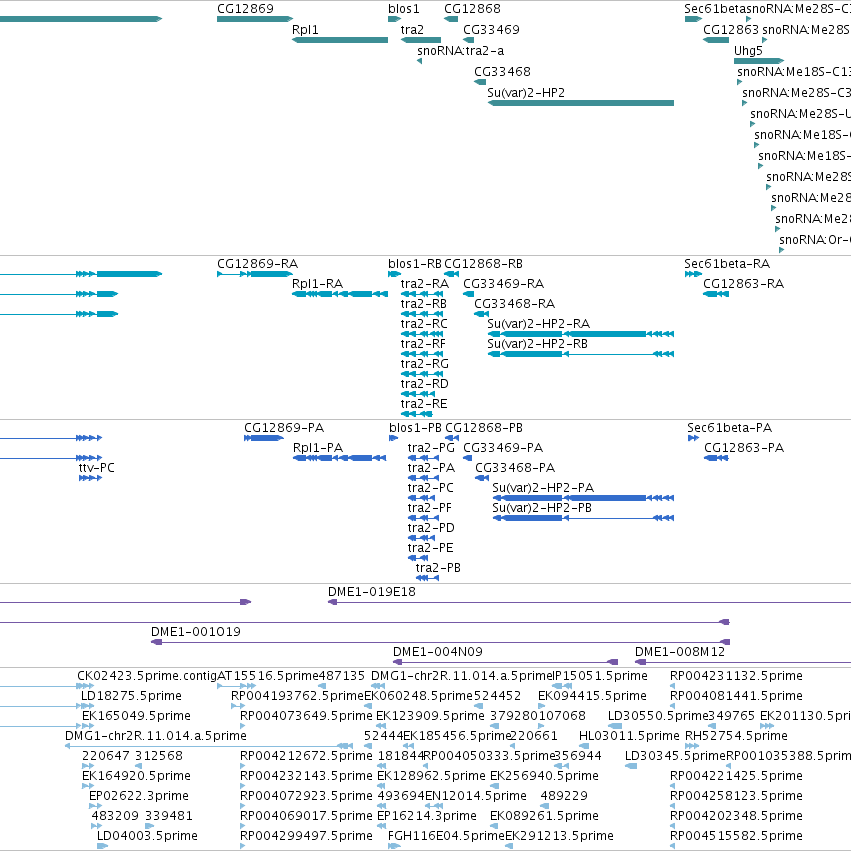The height and width of the screenshot is (851, 851).
Task: Open transcript CG33468-RA label
Action: [515, 304]
